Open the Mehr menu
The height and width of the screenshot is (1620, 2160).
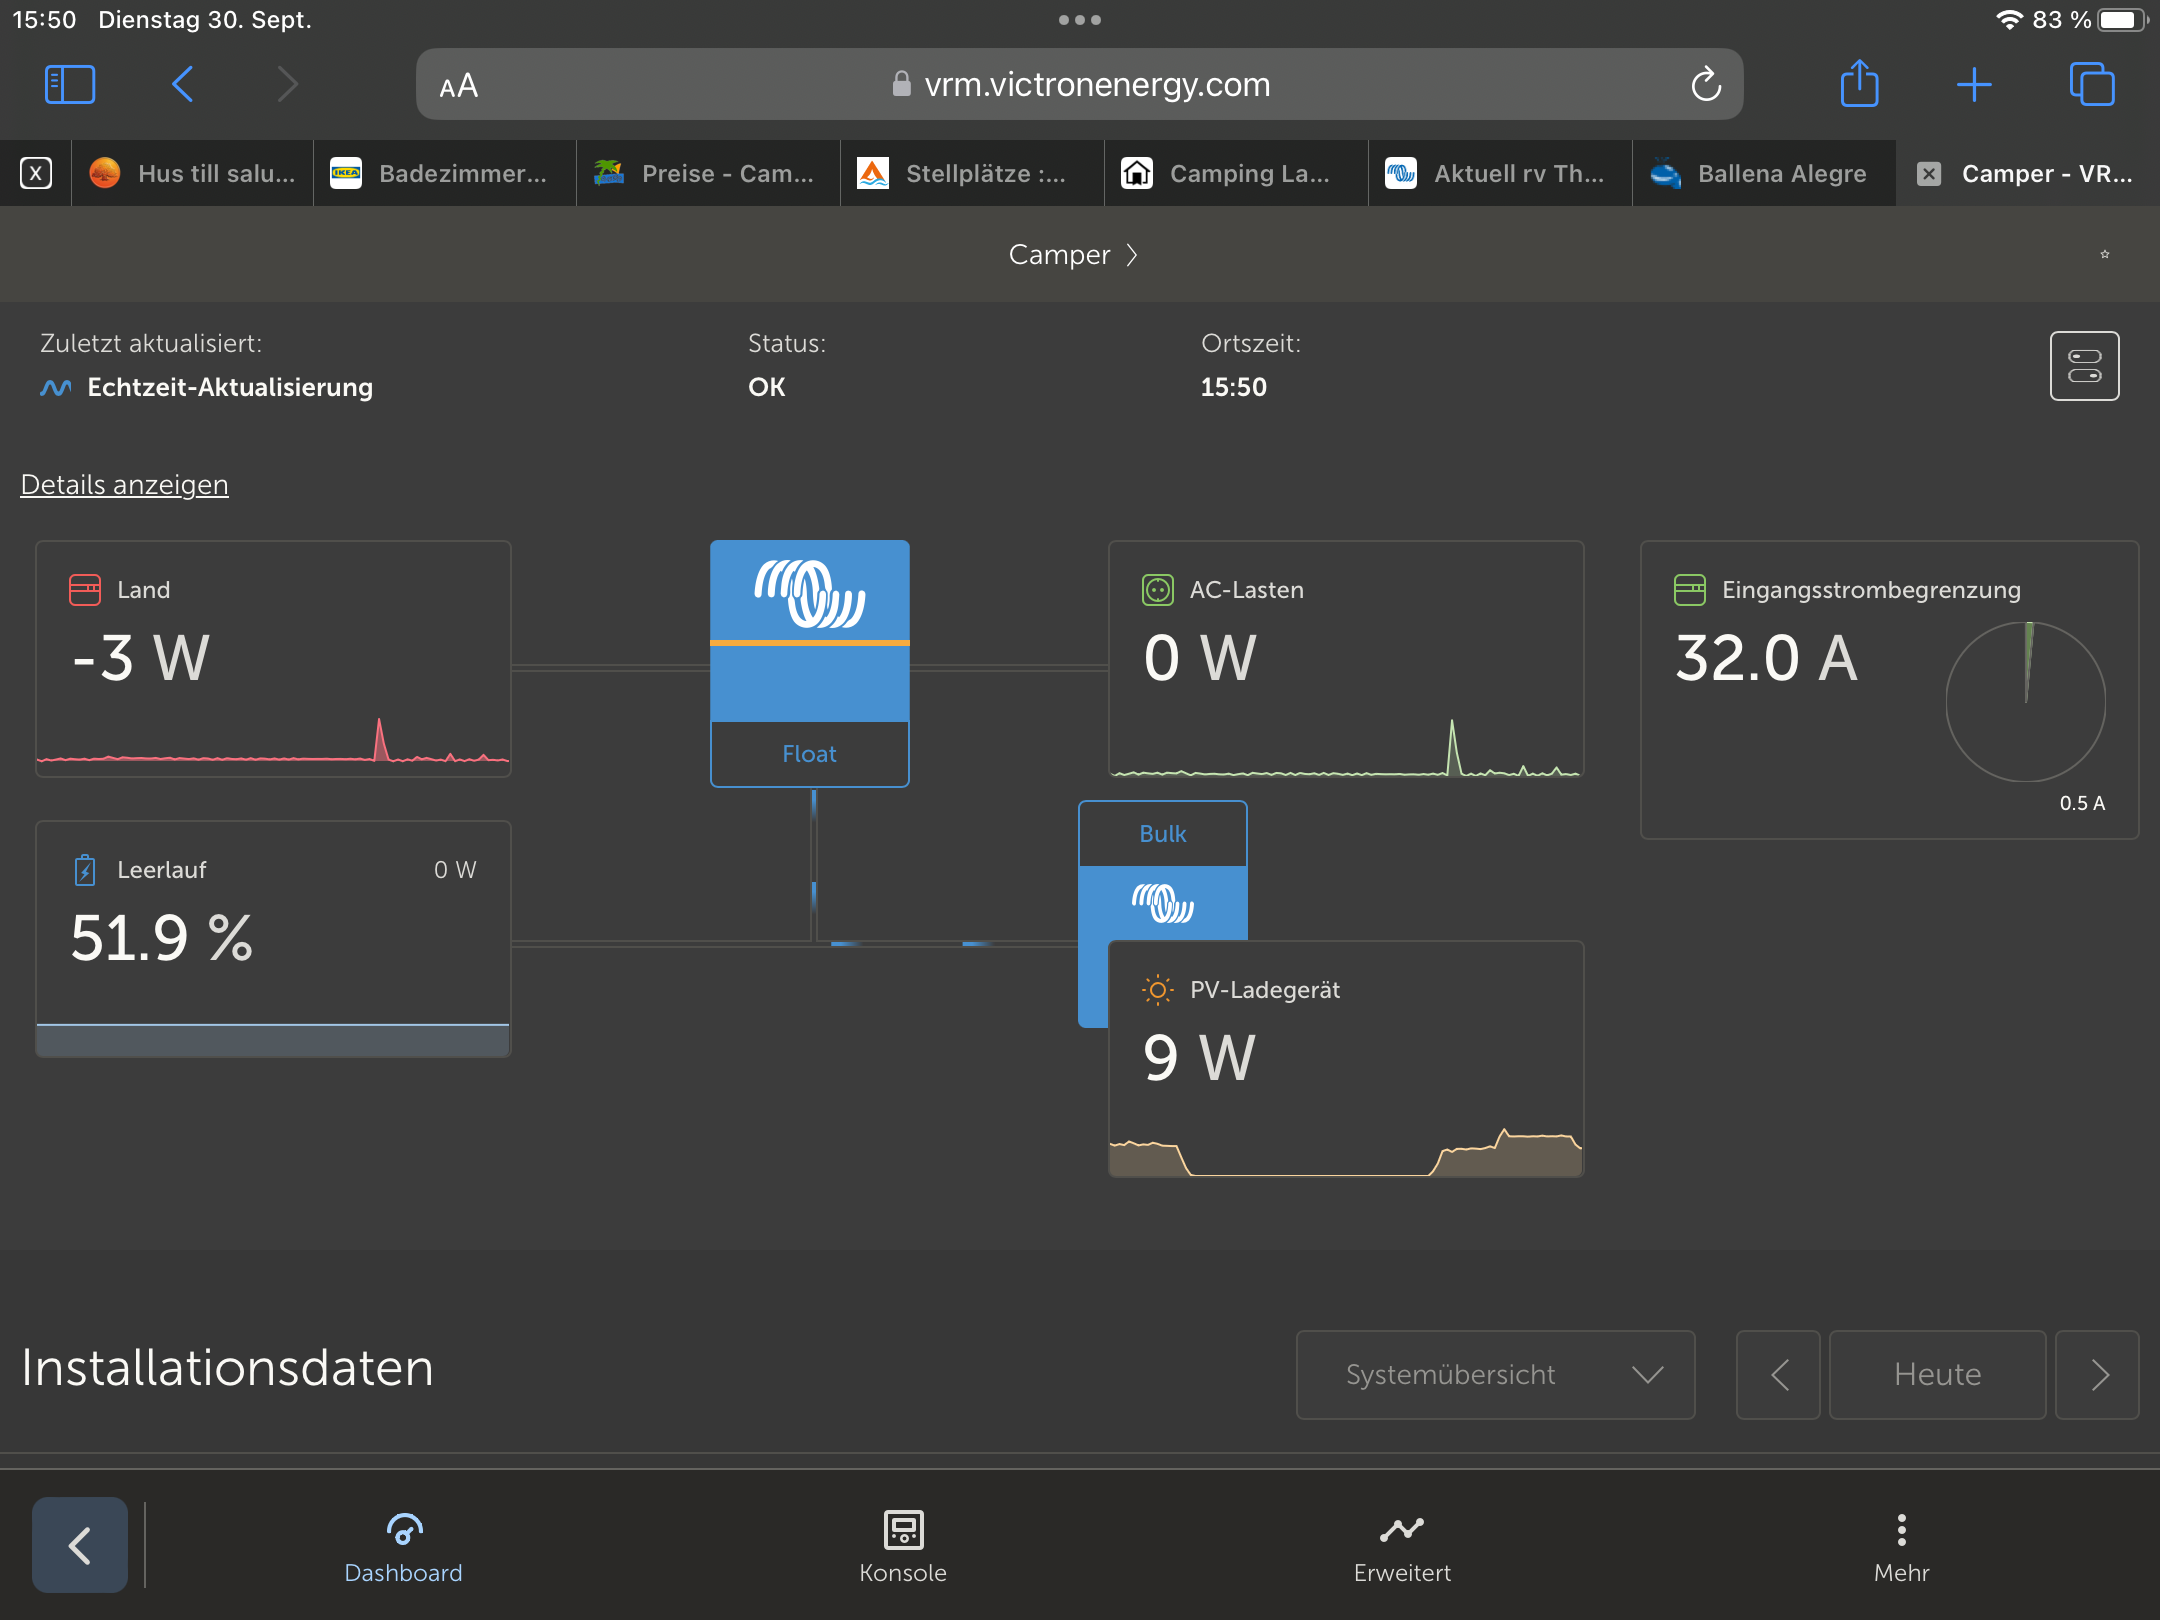[x=1901, y=1546]
